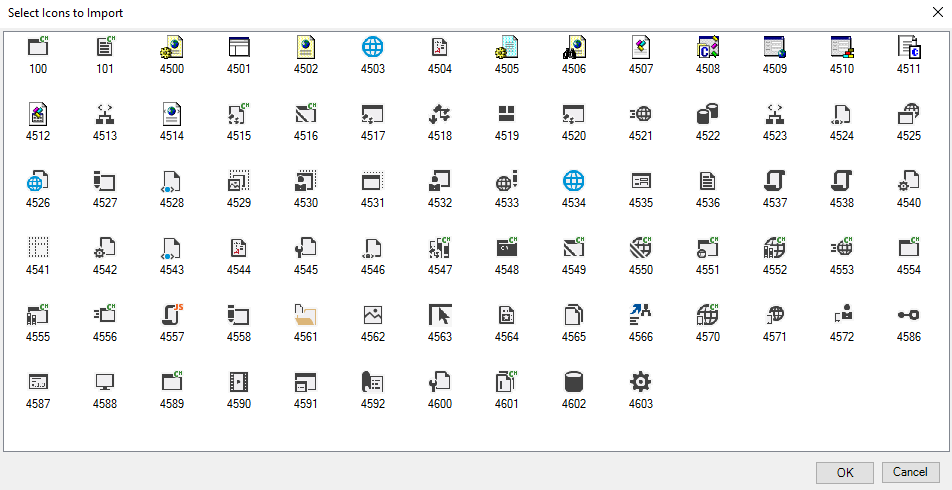This screenshot has height=490, width=952.
Task: Choose the gear text document icon 4505
Action: [507, 47]
